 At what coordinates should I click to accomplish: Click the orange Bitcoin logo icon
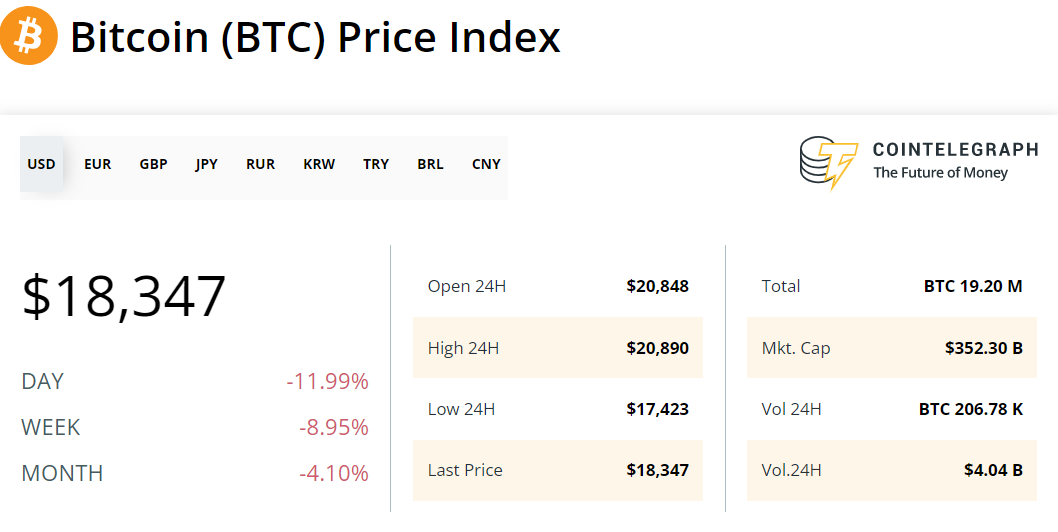[x=29, y=36]
